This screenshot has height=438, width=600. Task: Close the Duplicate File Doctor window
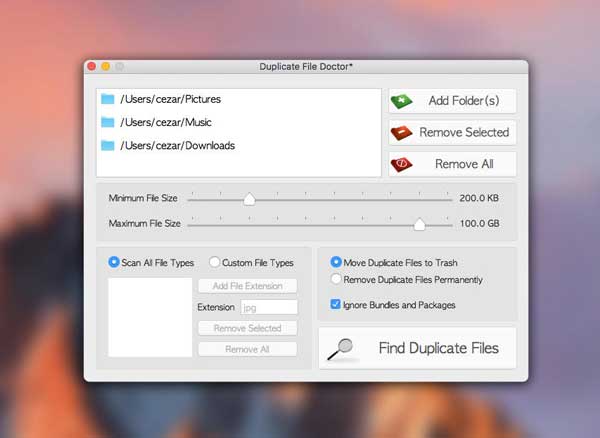[92, 66]
